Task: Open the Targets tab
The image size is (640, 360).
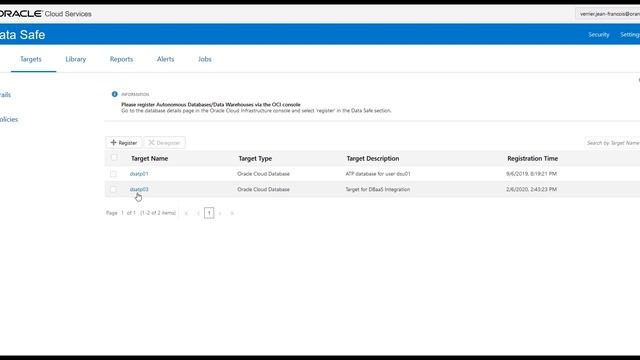Action: tap(31, 59)
